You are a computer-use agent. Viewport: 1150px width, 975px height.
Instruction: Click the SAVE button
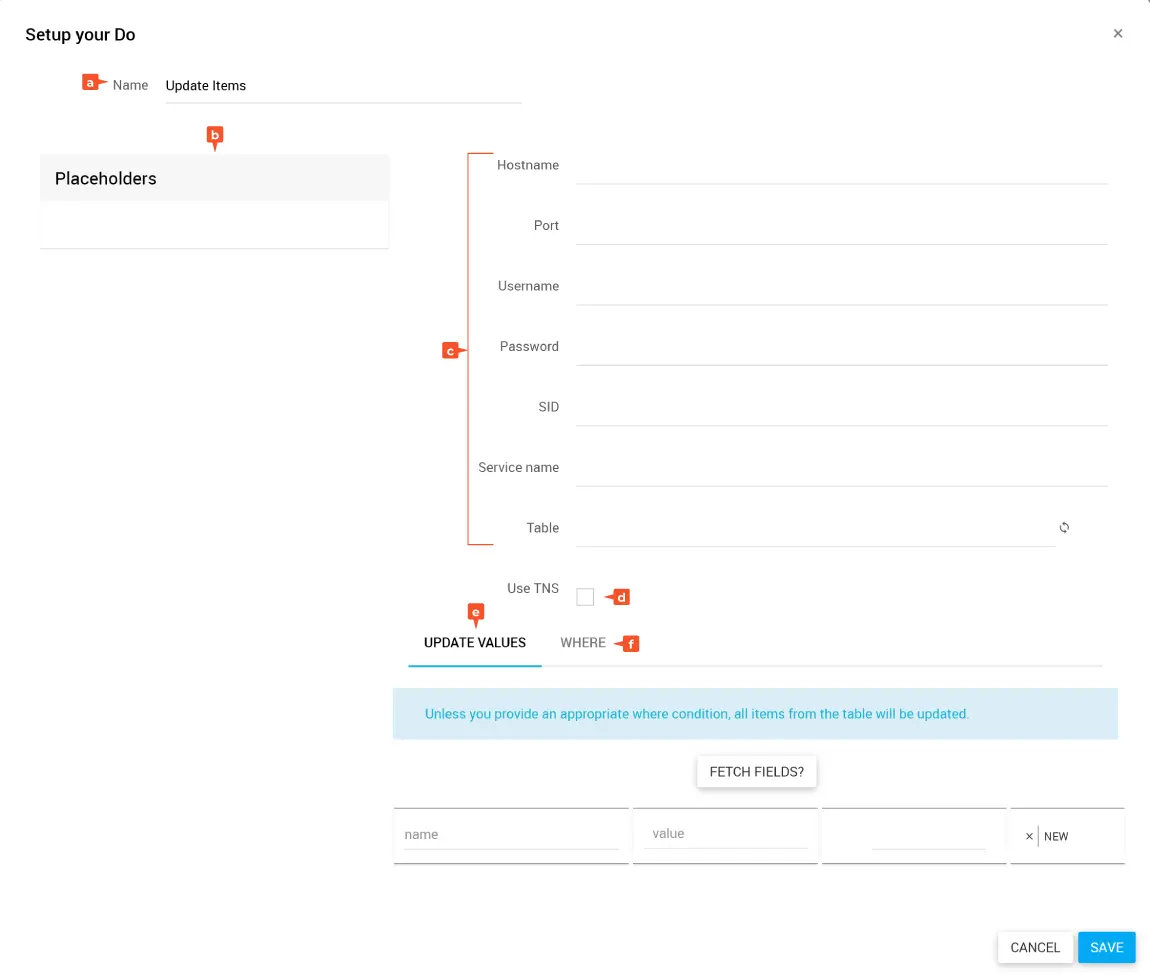[1106, 948]
